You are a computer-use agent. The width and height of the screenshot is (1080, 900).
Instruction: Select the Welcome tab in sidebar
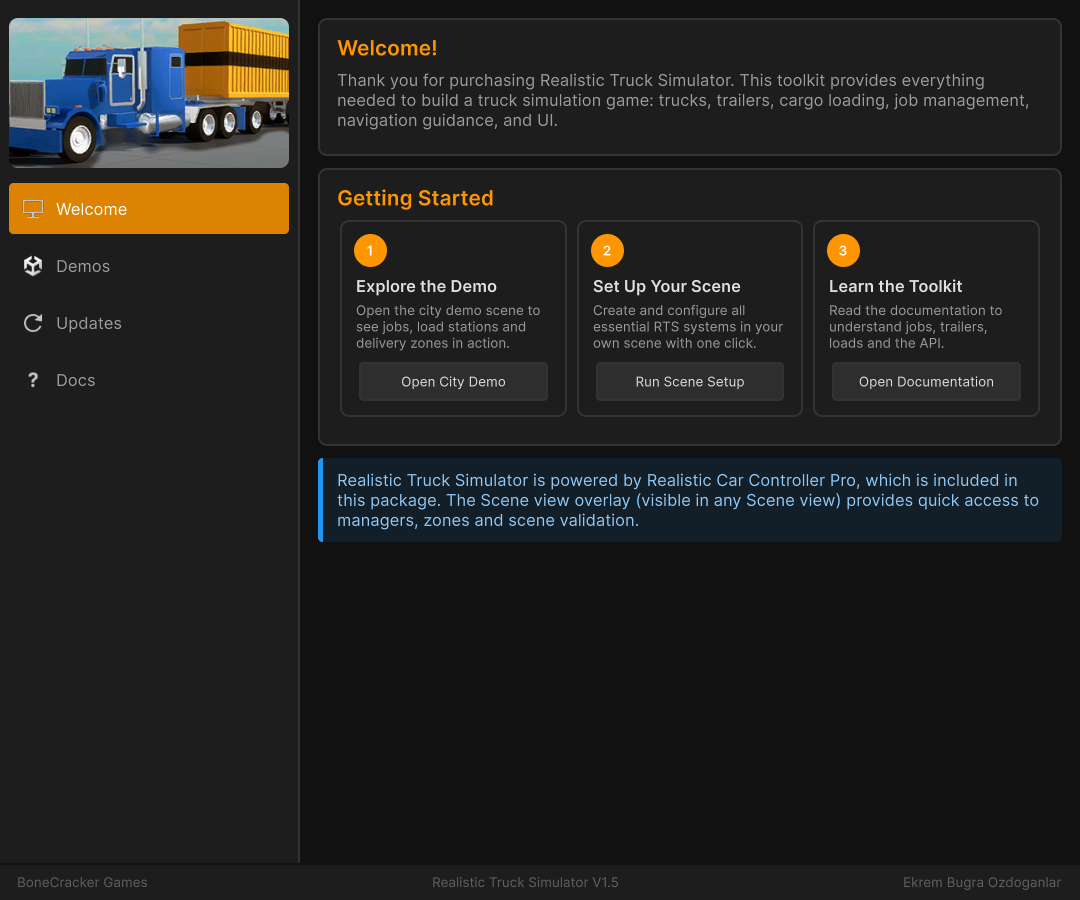[x=149, y=209]
